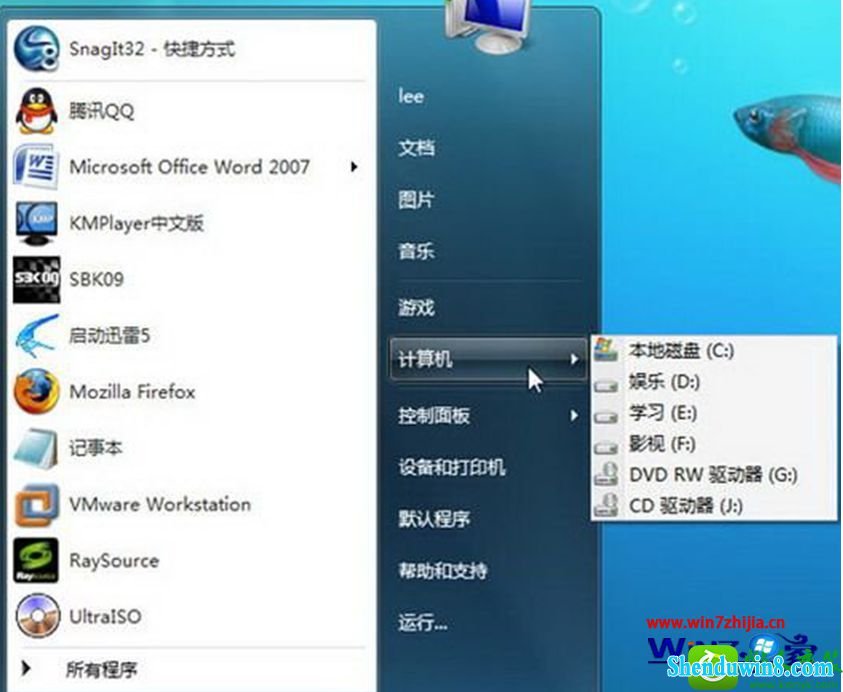
Task: Launch KMPlayer中文版 monitor icon
Action: click(x=36, y=223)
